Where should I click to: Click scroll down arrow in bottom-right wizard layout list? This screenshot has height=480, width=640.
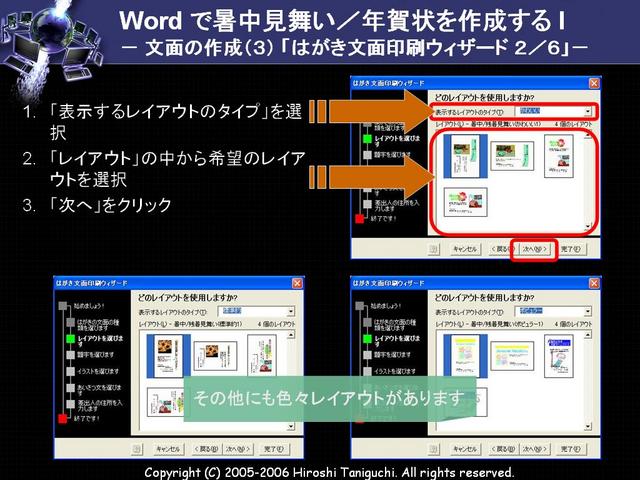point(588,426)
